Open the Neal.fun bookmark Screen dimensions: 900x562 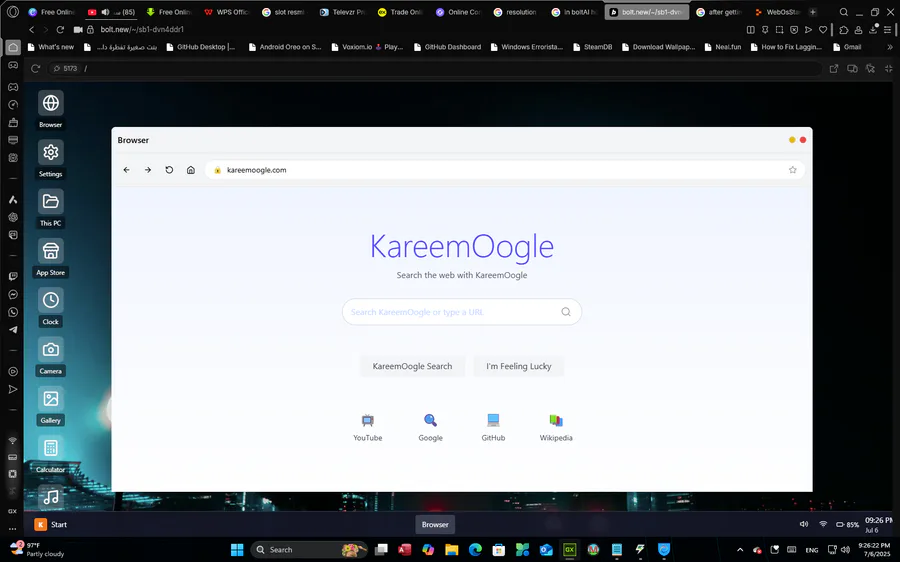(723, 47)
